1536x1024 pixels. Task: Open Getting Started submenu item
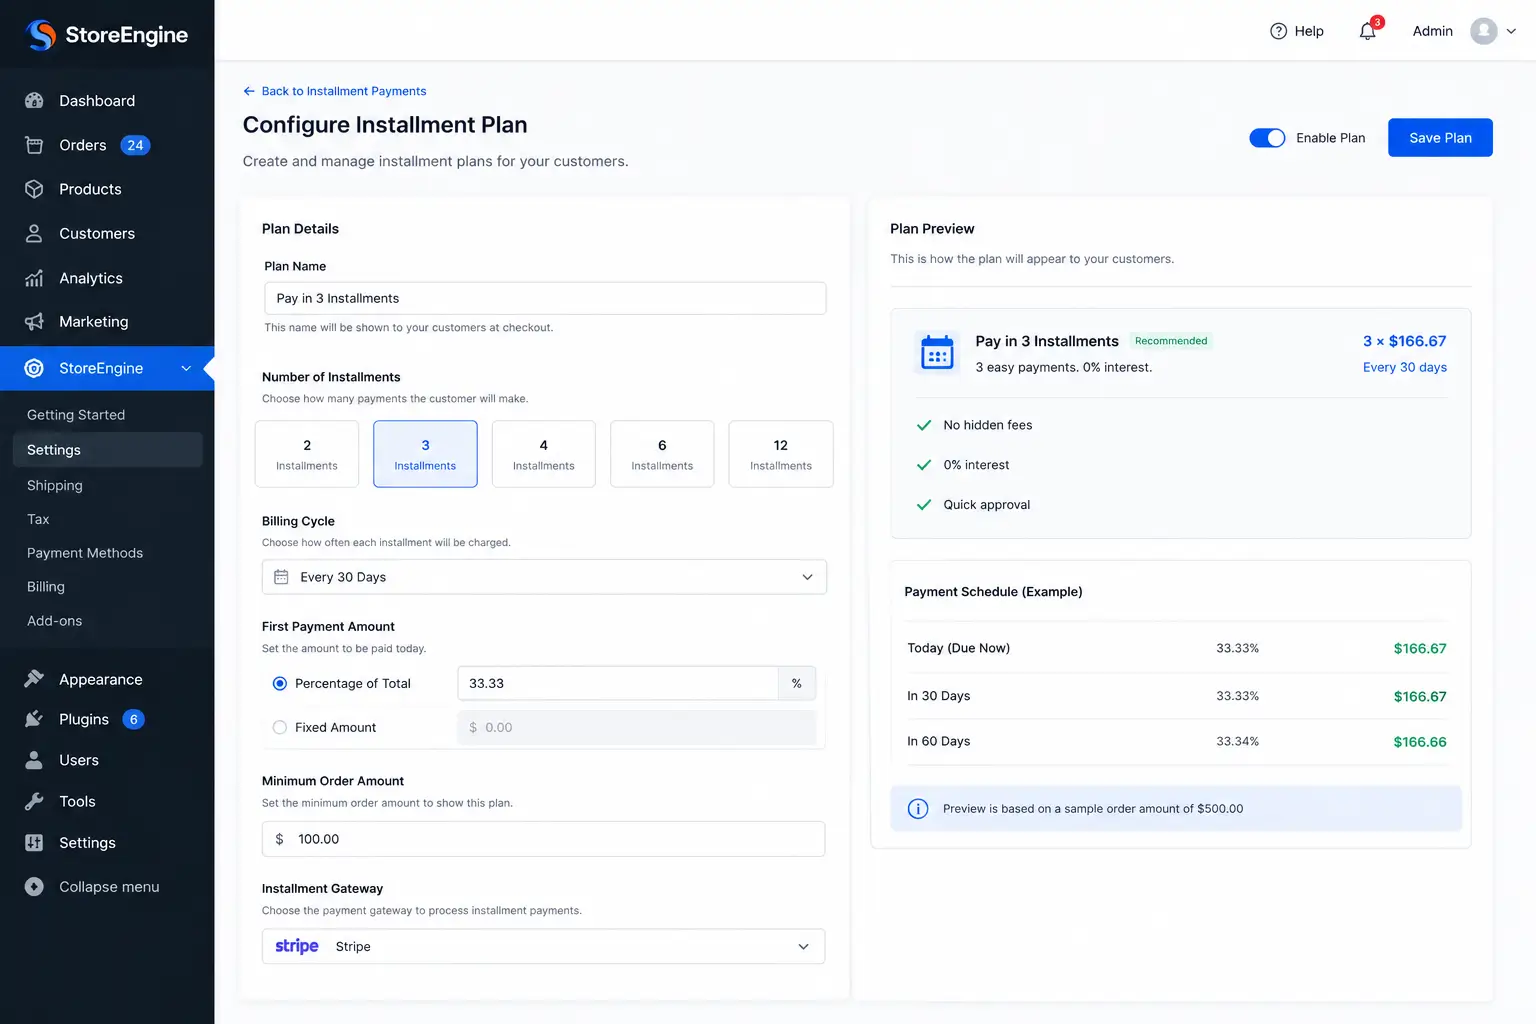(76, 415)
